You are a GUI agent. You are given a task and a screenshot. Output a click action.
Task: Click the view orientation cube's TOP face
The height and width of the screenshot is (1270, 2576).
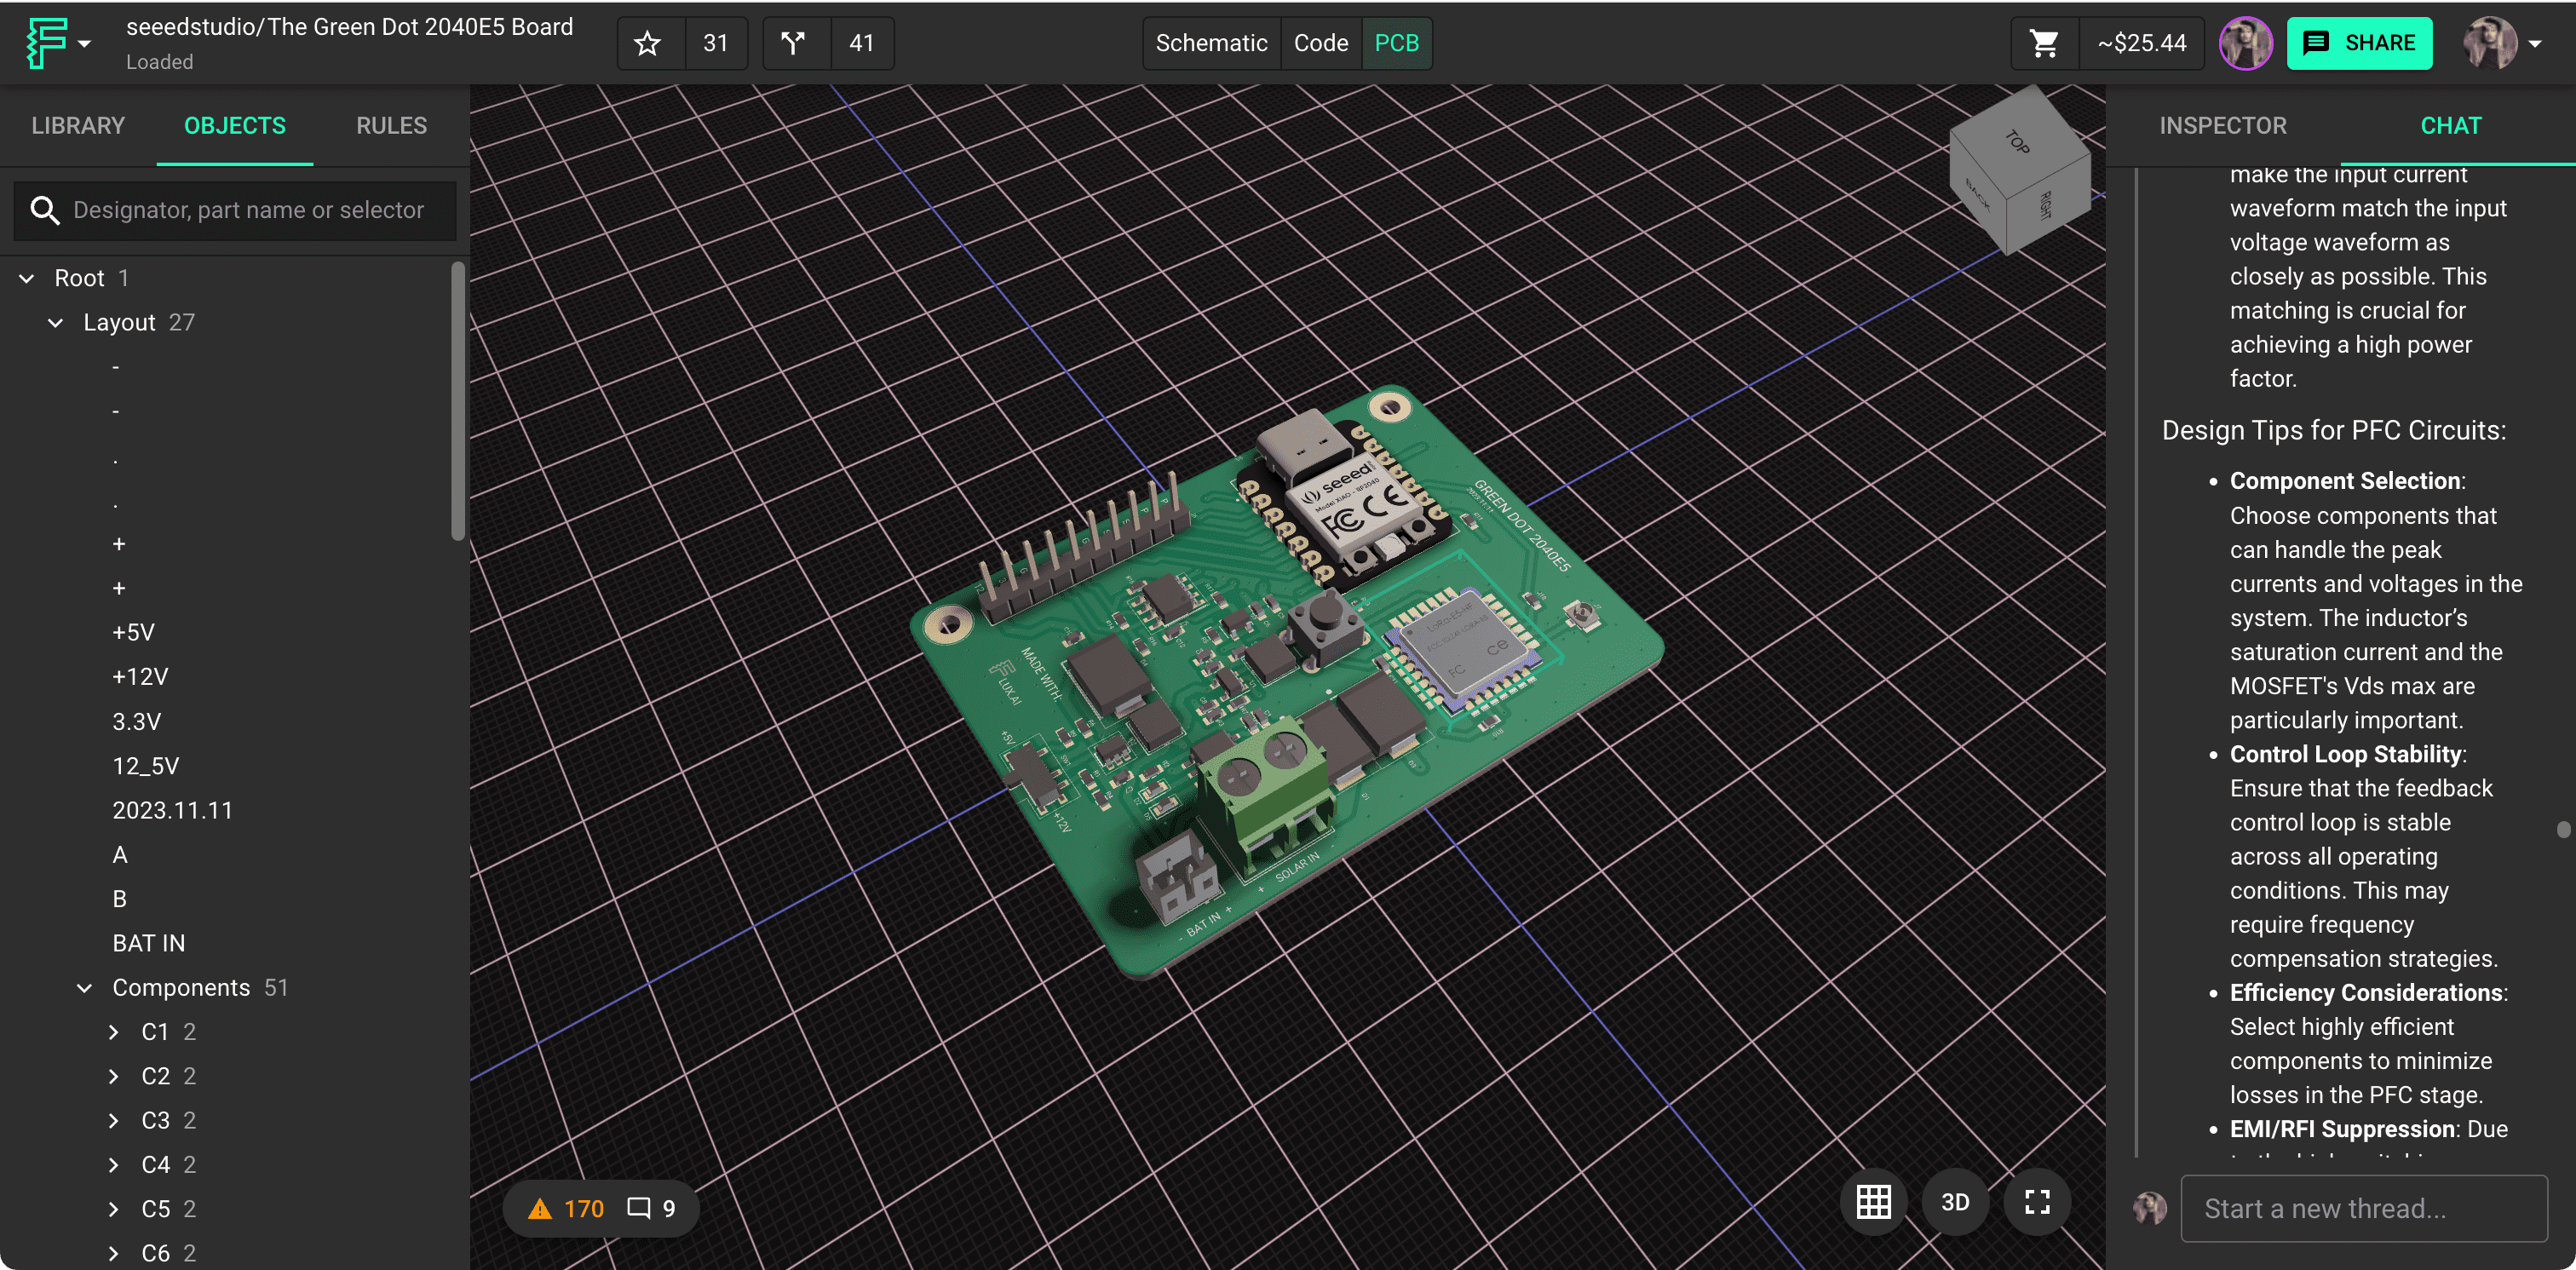[2019, 143]
